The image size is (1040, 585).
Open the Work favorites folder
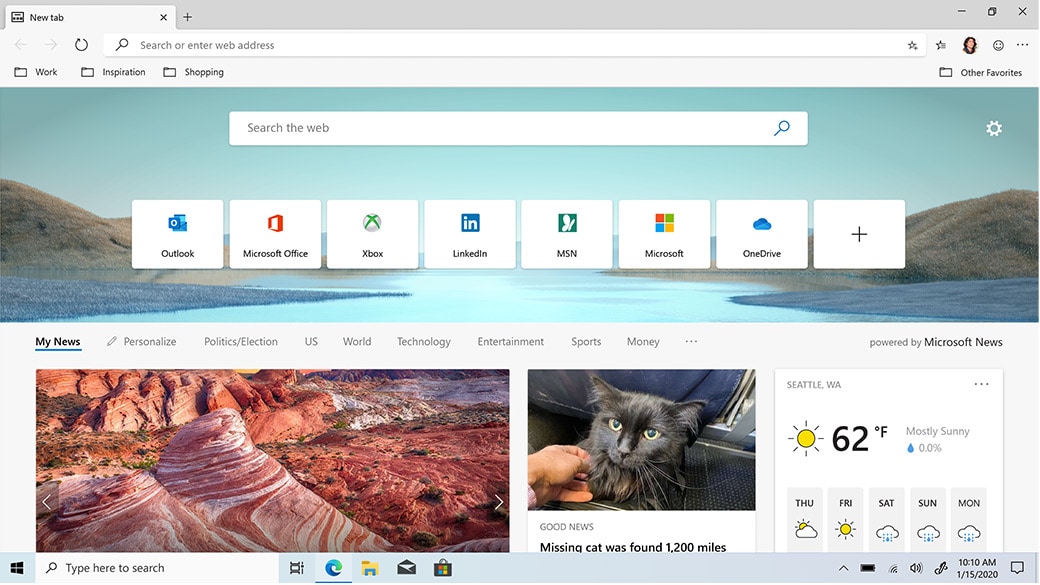pyautogui.click(x=36, y=72)
